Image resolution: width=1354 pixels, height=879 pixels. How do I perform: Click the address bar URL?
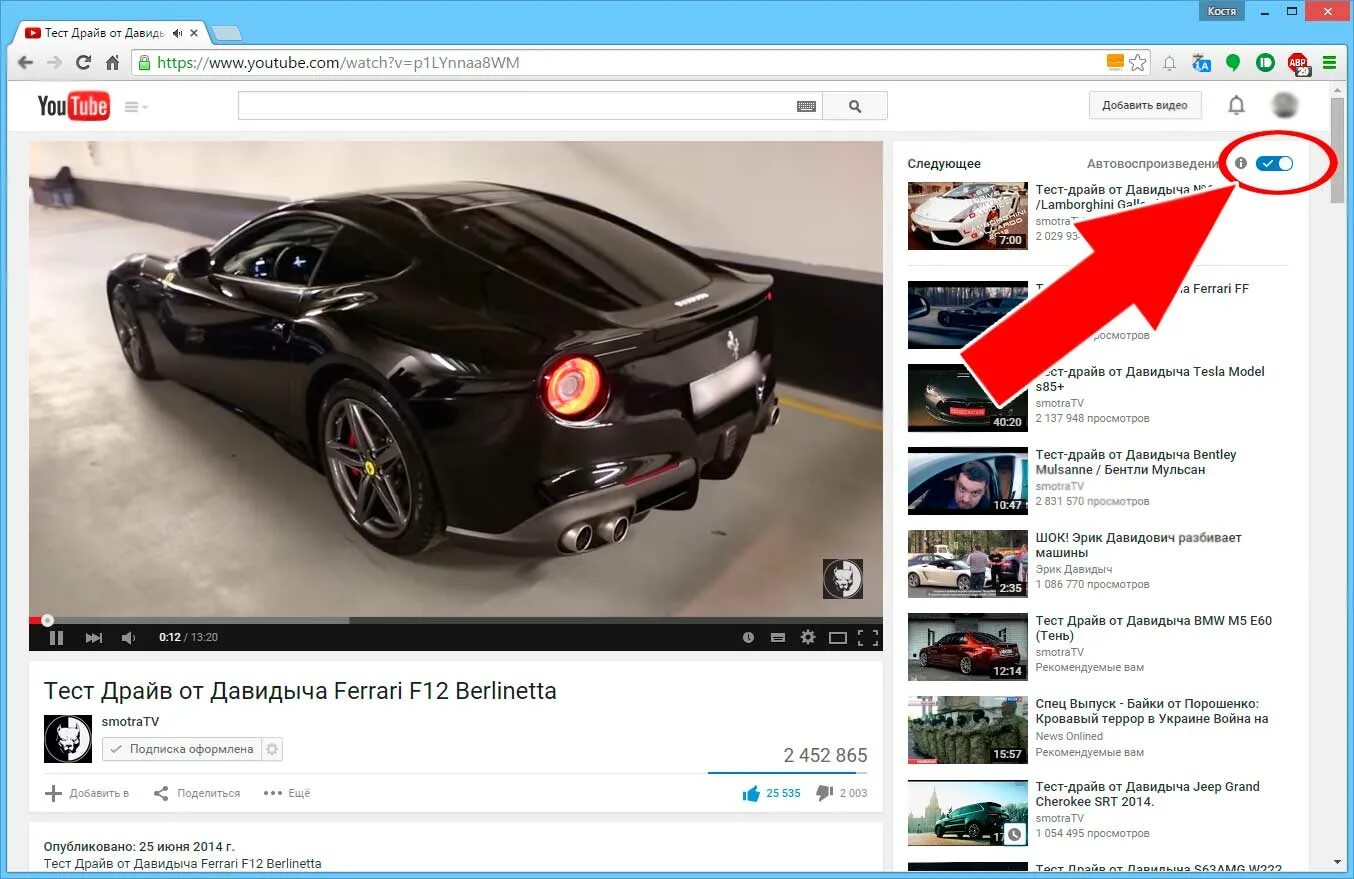tap(339, 63)
